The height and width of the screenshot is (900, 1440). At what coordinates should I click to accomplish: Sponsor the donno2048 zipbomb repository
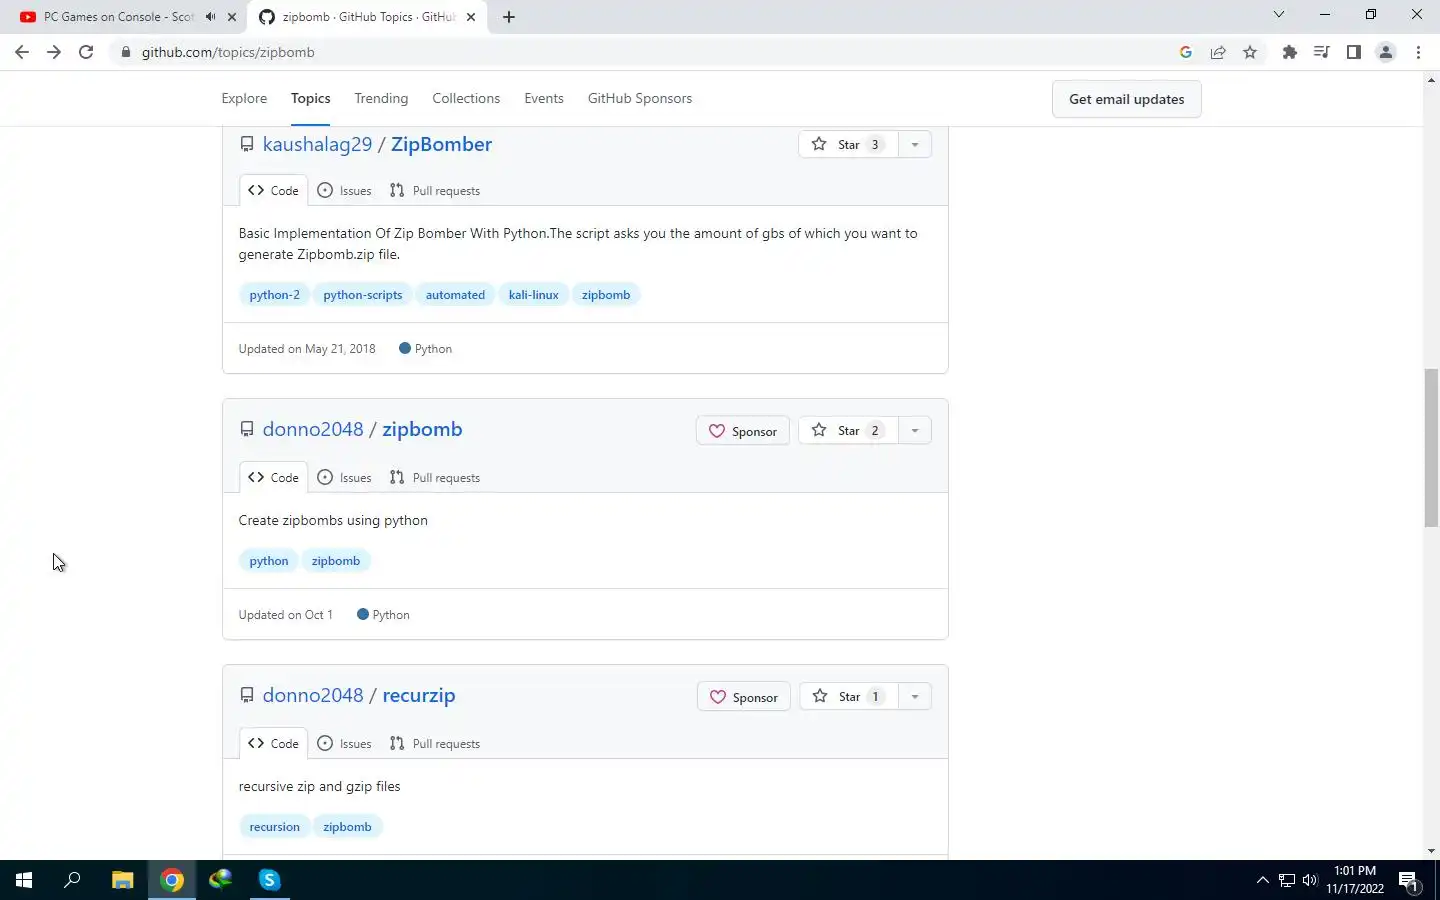point(743,431)
